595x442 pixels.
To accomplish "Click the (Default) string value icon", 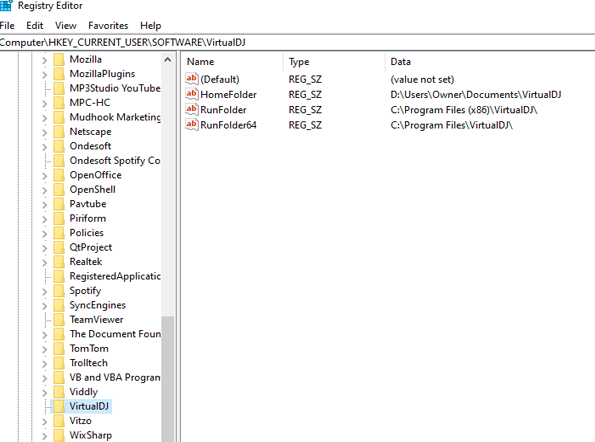I will [x=192, y=79].
